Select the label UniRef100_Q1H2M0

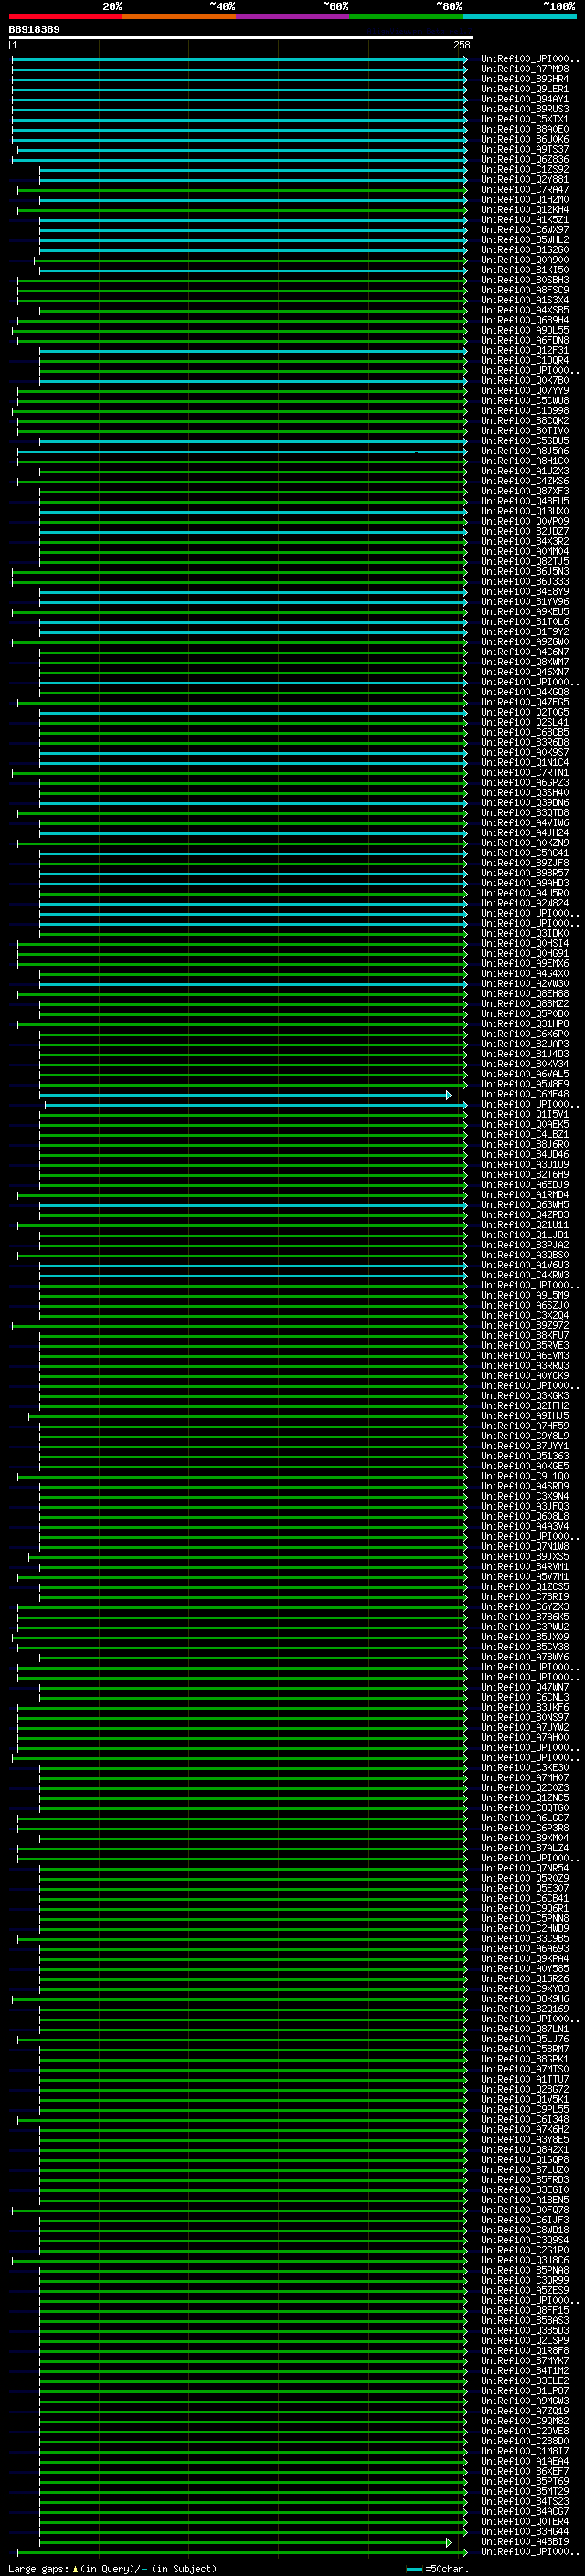click(x=525, y=200)
